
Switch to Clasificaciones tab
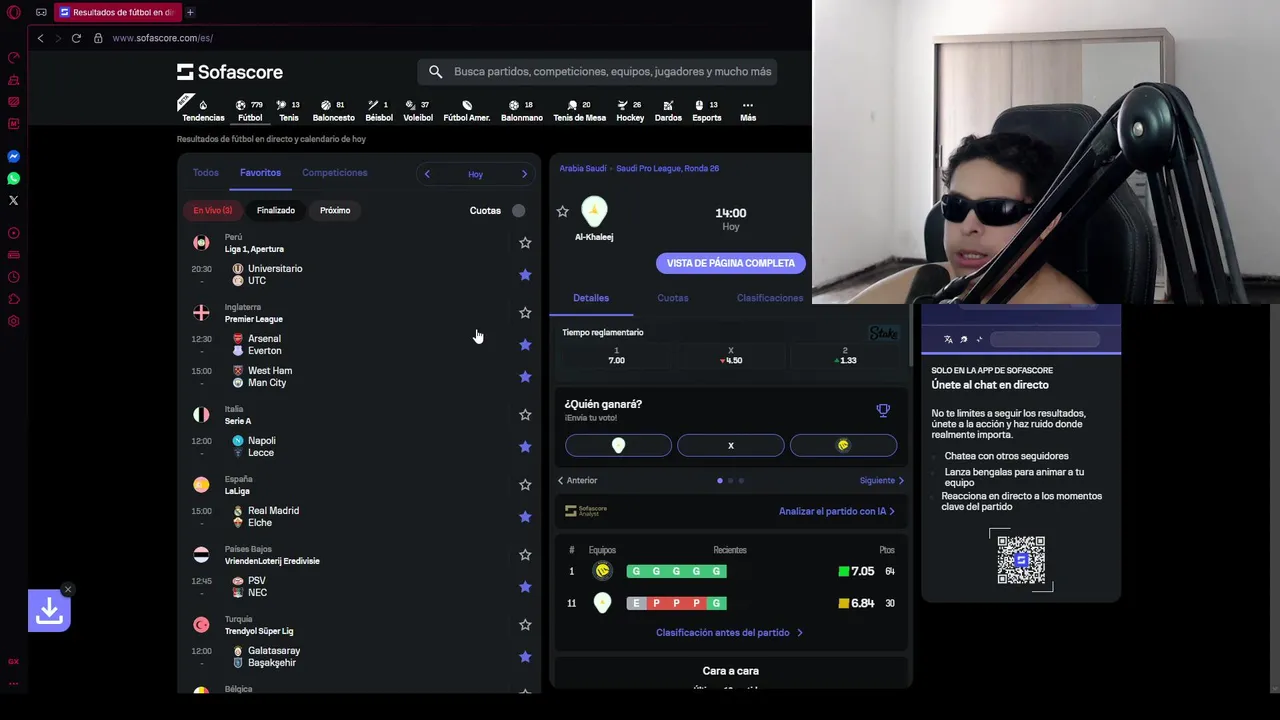pos(770,298)
